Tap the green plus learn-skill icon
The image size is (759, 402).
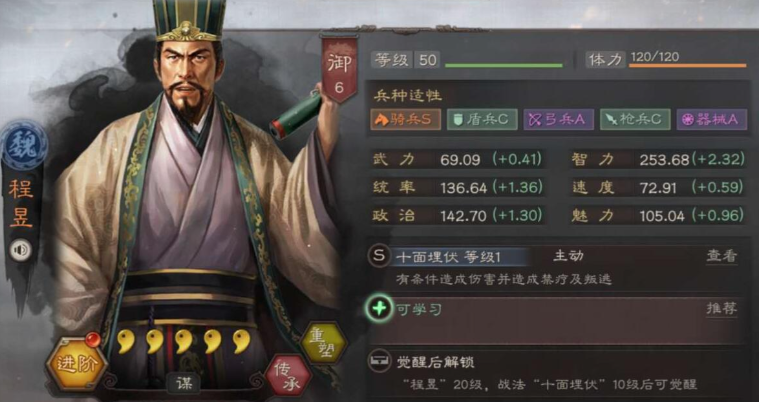pos(379,308)
